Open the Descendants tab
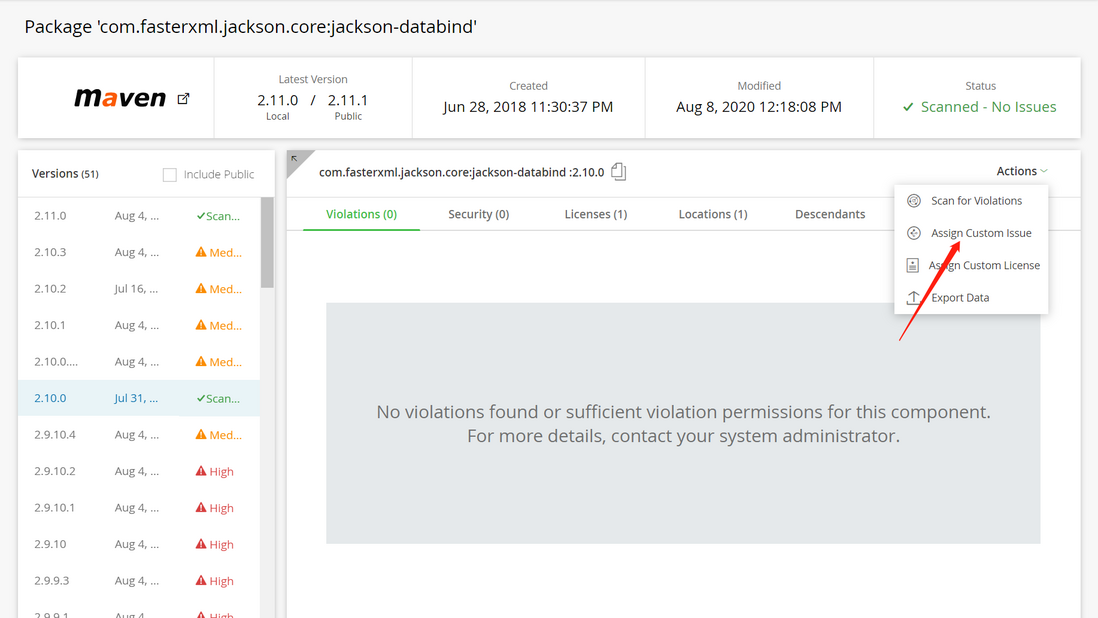Viewport: 1098px width, 618px height. point(830,214)
